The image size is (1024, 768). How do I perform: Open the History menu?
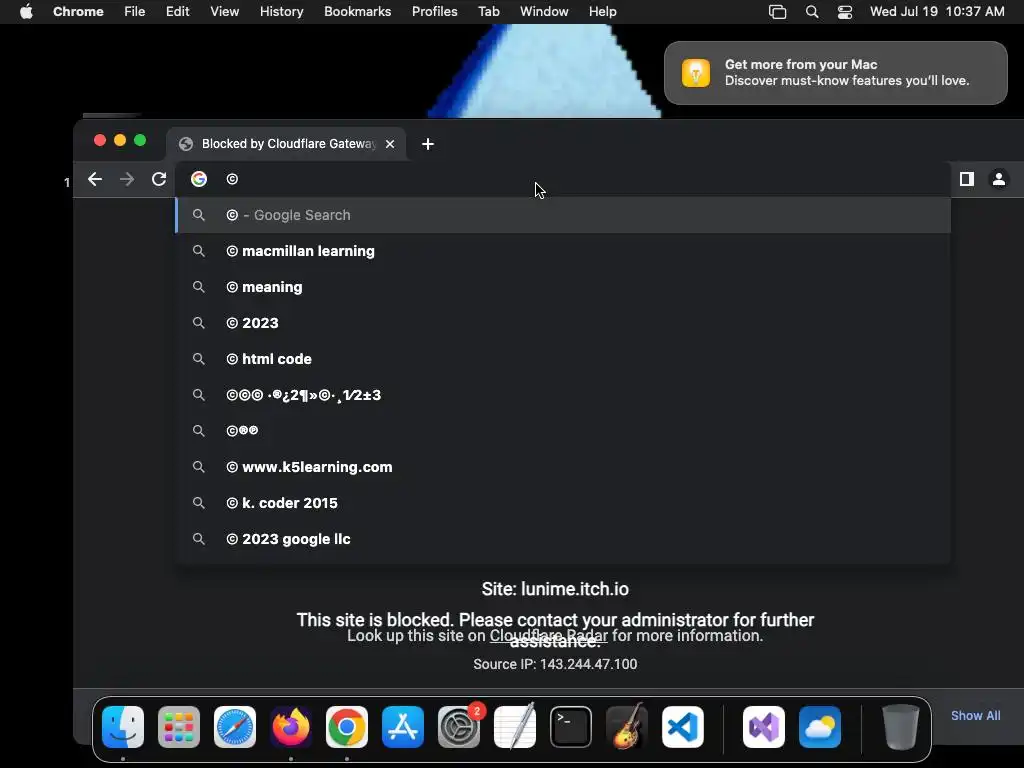[281, 12]
